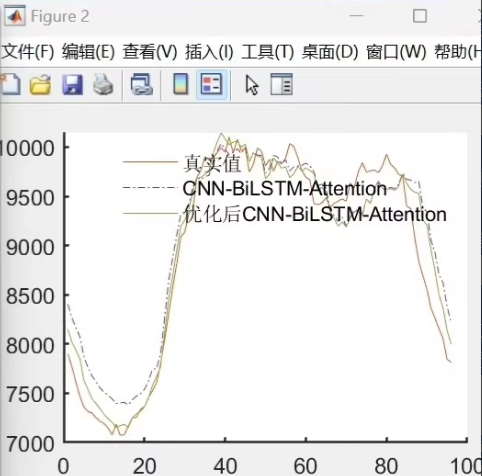Open the 文件(F) menu
This screenshot has height=476, width=482.
point(28,52)
